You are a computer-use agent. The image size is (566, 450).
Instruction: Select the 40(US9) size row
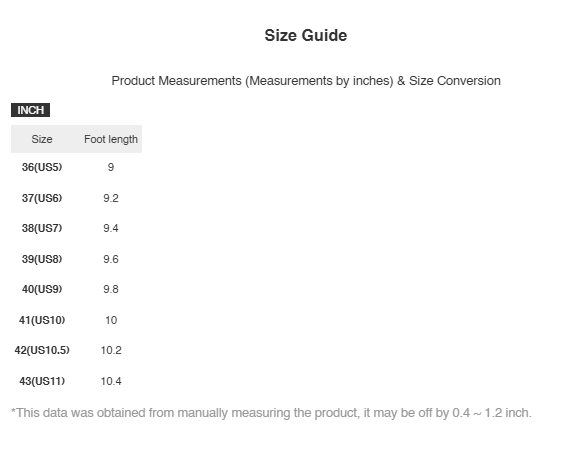point(77,289)
